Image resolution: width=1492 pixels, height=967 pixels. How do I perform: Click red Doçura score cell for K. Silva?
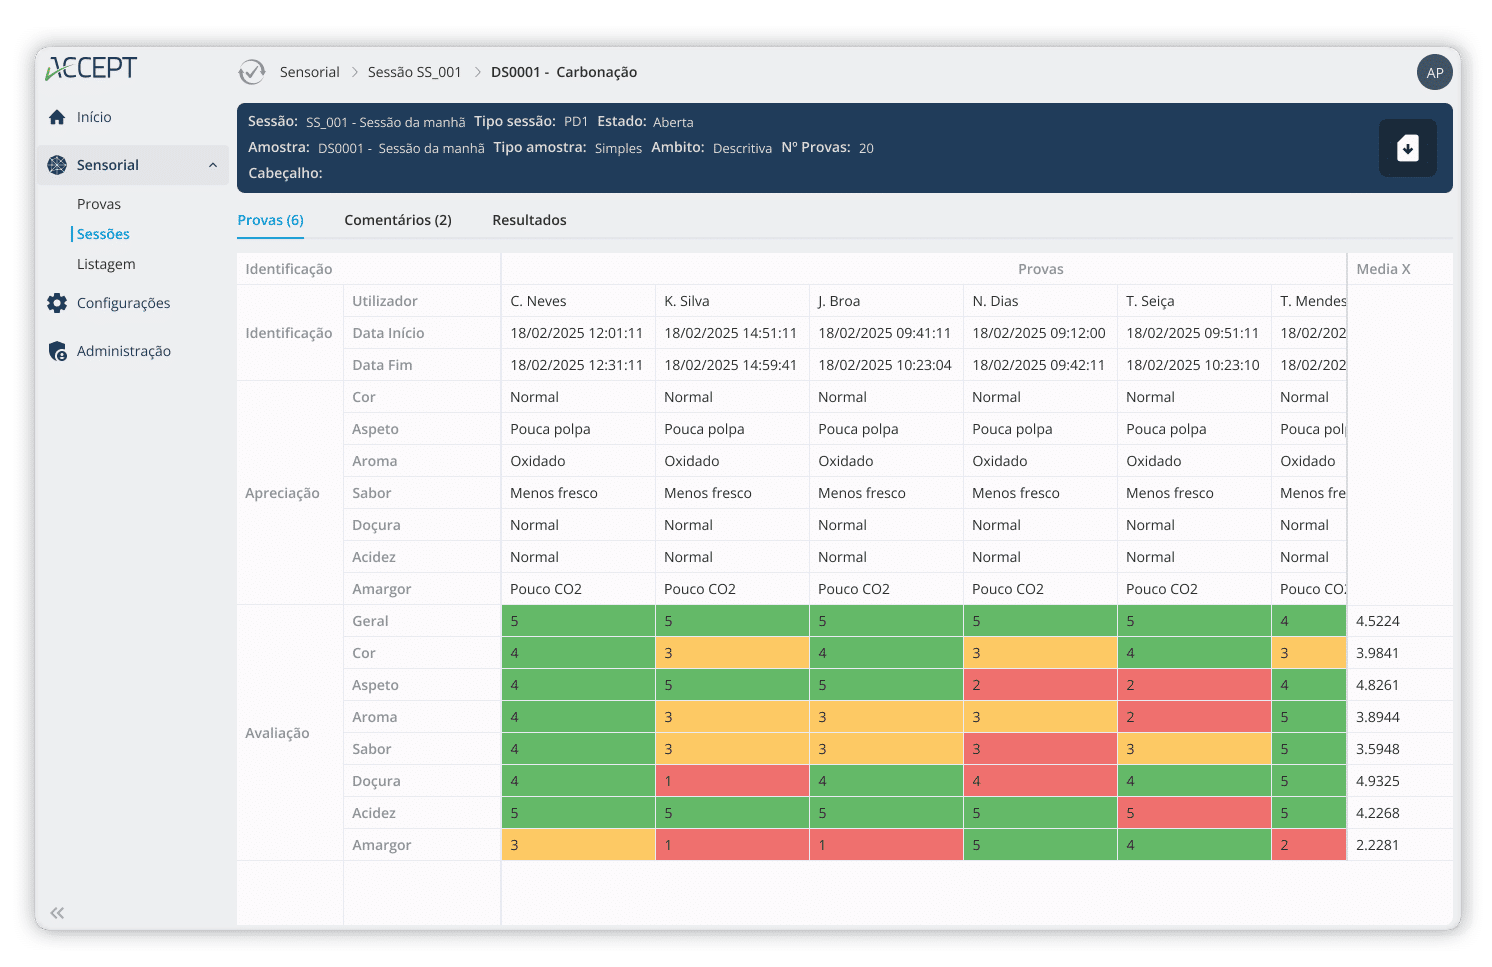pos(732,781)
